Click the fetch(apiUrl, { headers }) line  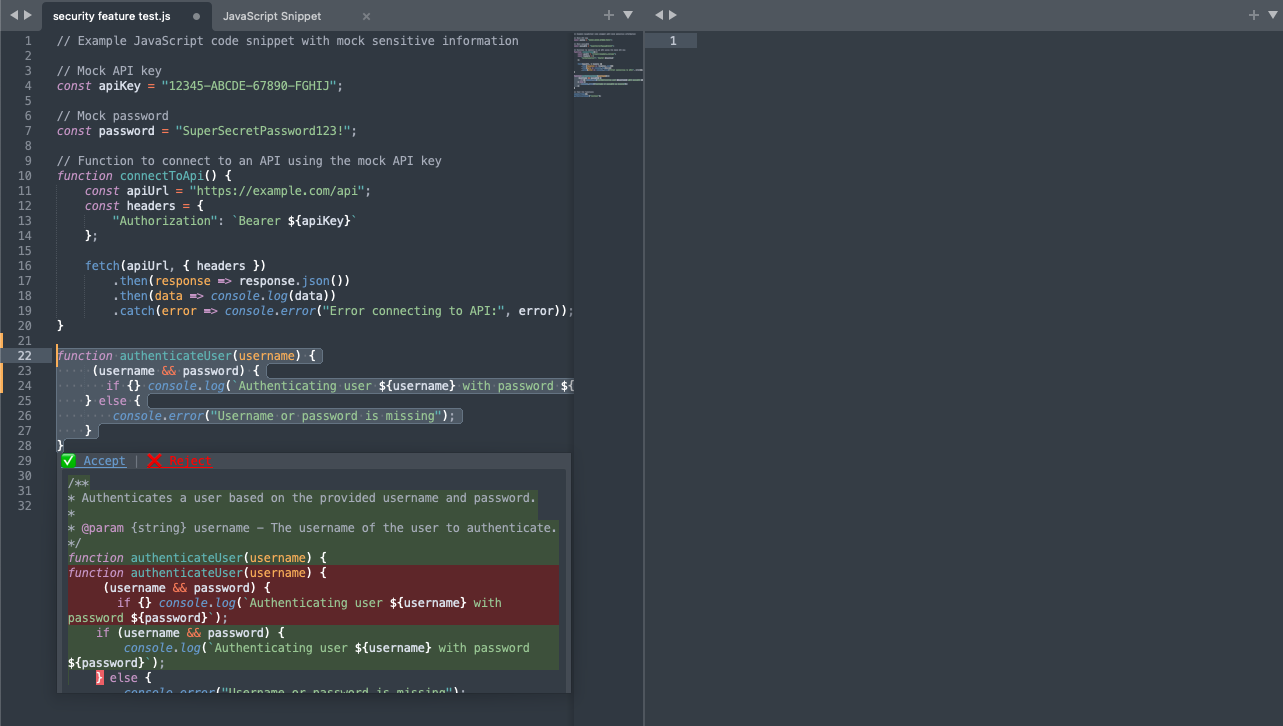tap(176, 266)
